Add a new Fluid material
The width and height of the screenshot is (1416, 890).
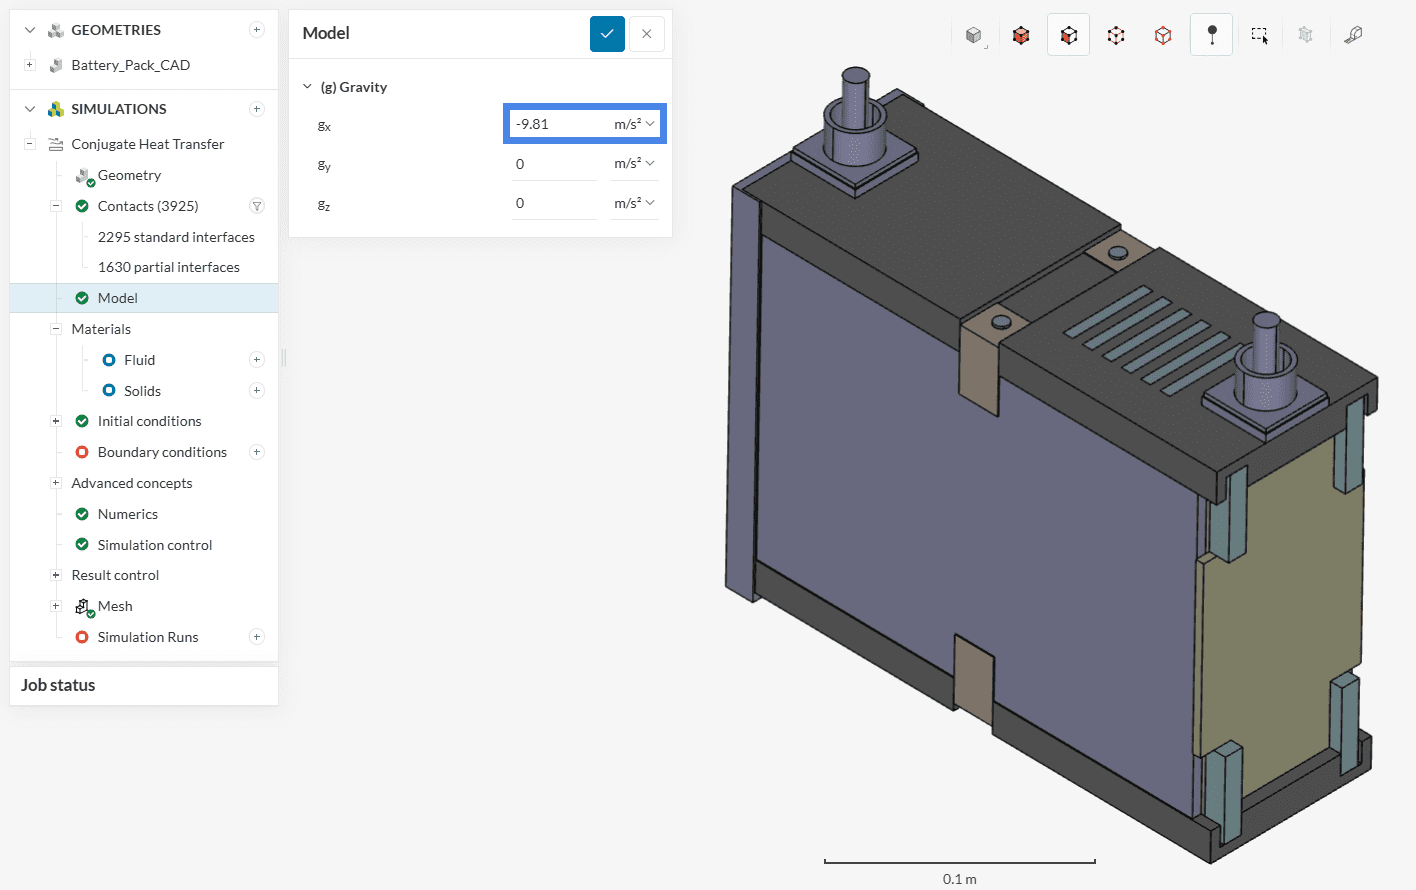[x=257, y=360]
